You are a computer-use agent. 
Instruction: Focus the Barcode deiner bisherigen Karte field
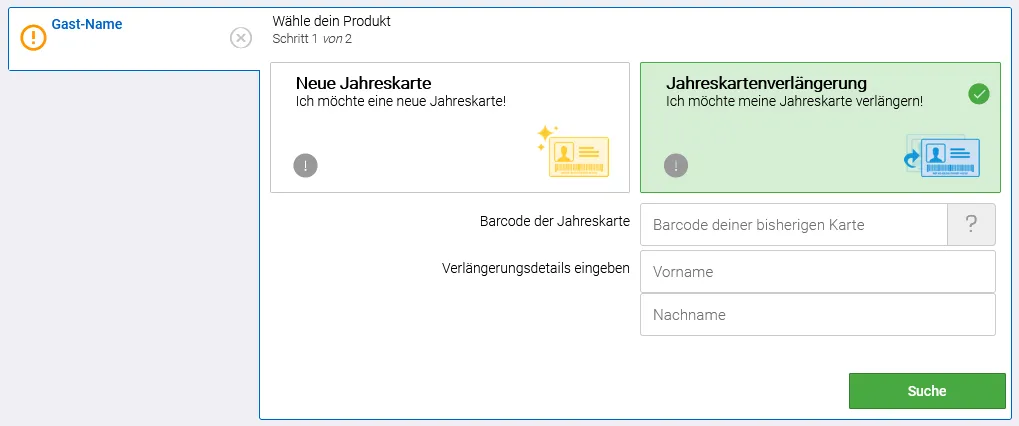point(793,225)
